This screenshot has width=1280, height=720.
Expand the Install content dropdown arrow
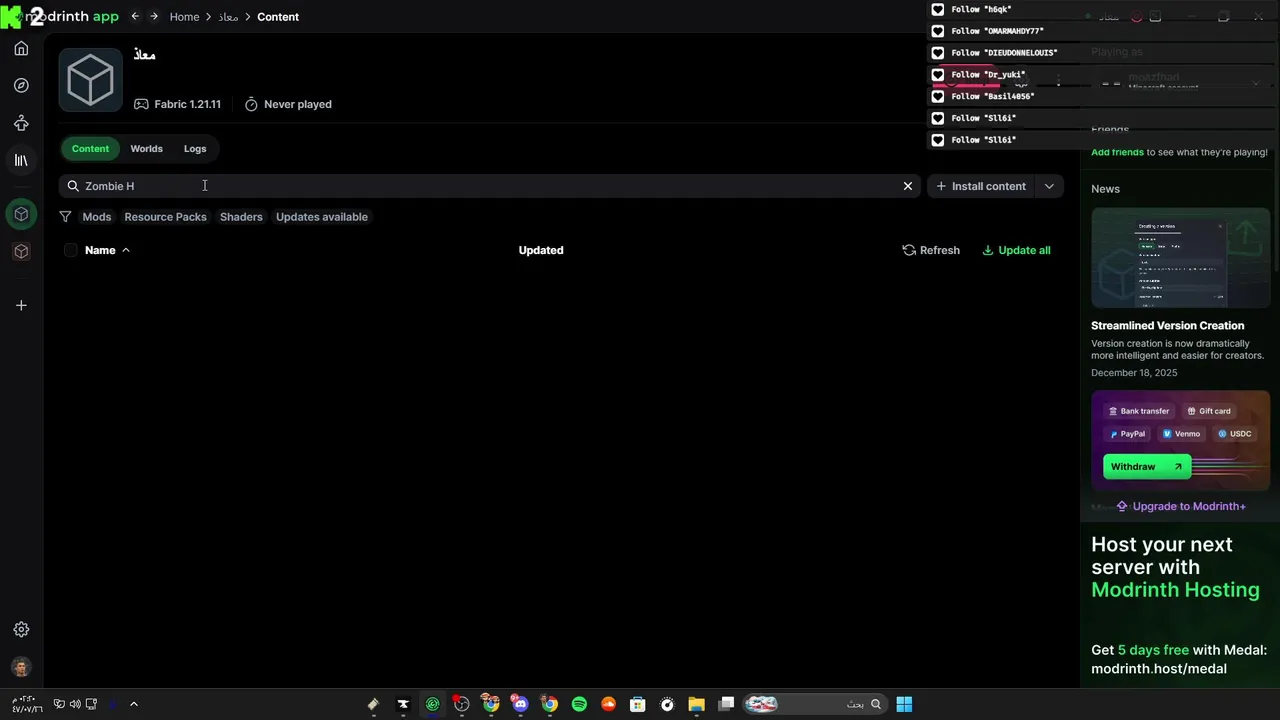point(1049,186)
